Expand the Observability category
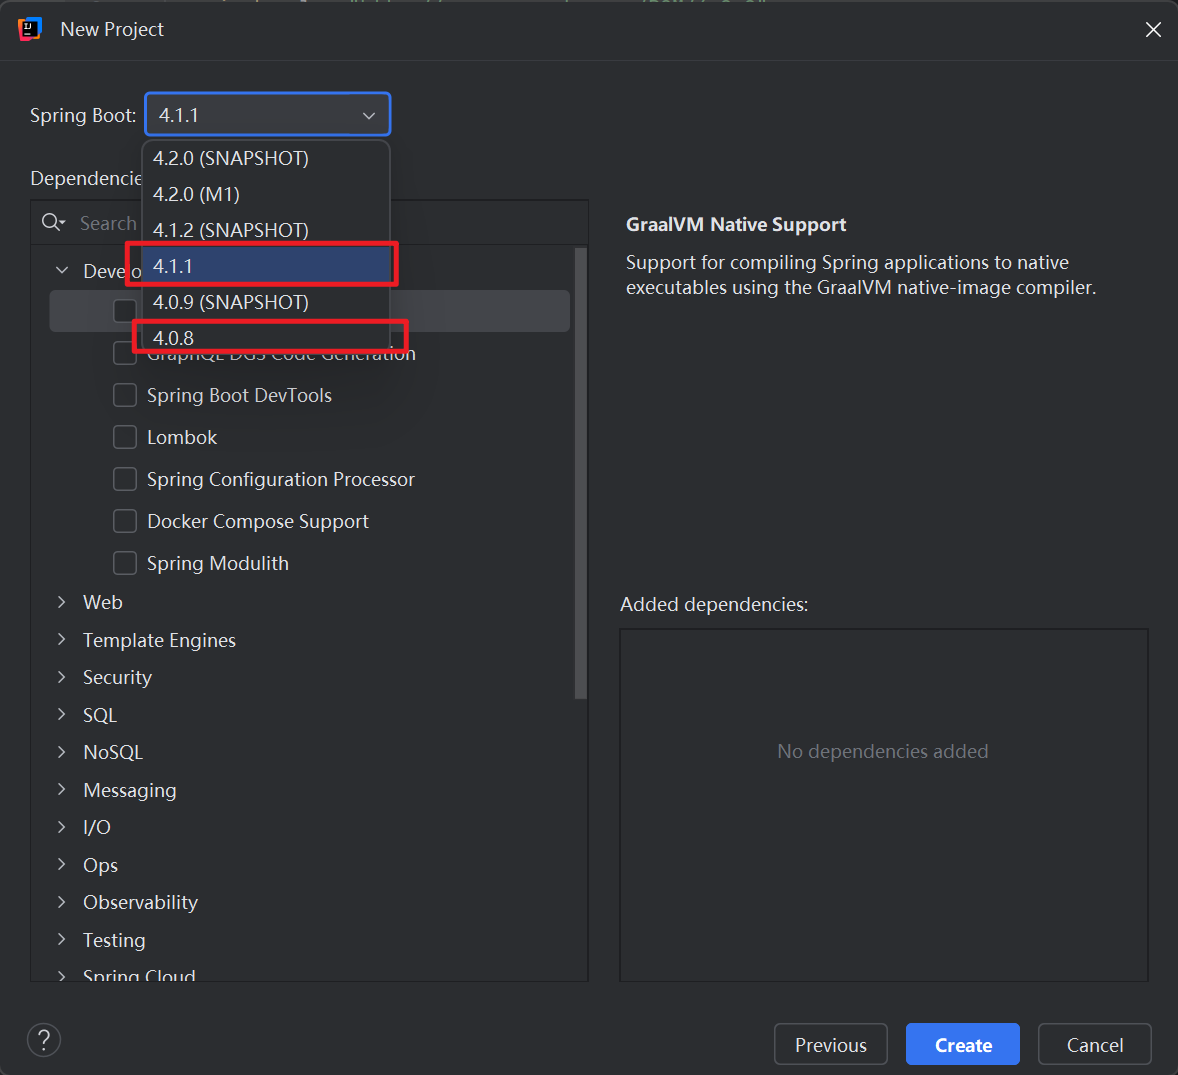Viewport: 1178px width, 1075px height. point(62,902)
